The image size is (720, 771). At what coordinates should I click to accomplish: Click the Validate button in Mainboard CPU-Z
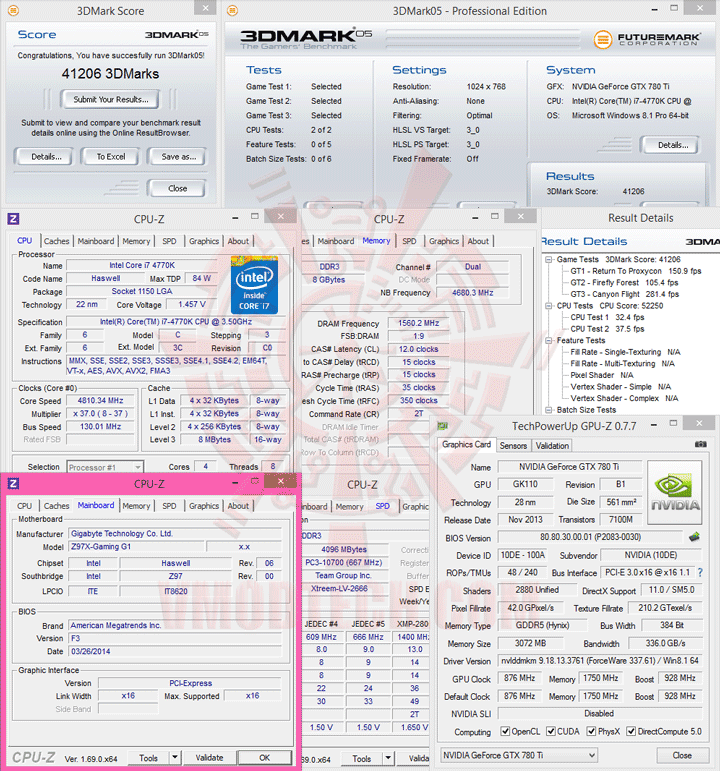point(210,758)
